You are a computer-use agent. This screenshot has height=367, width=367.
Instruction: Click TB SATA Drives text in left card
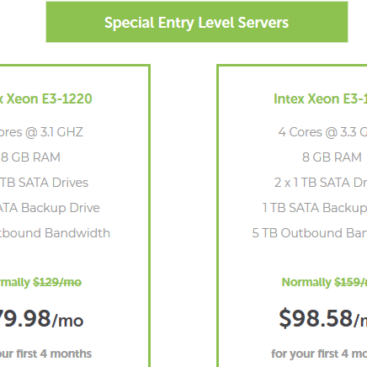tap(44, 182)
